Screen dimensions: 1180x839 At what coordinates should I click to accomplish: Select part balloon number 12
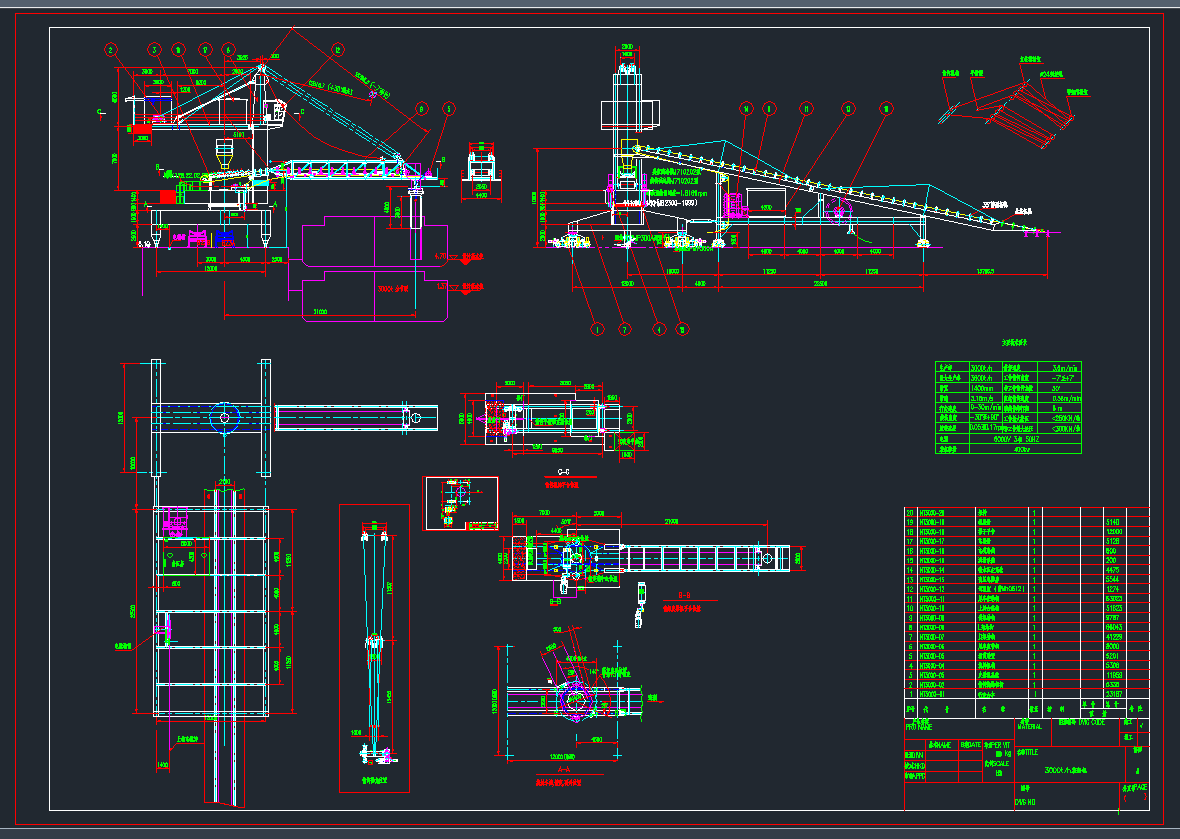coord(337,49)
